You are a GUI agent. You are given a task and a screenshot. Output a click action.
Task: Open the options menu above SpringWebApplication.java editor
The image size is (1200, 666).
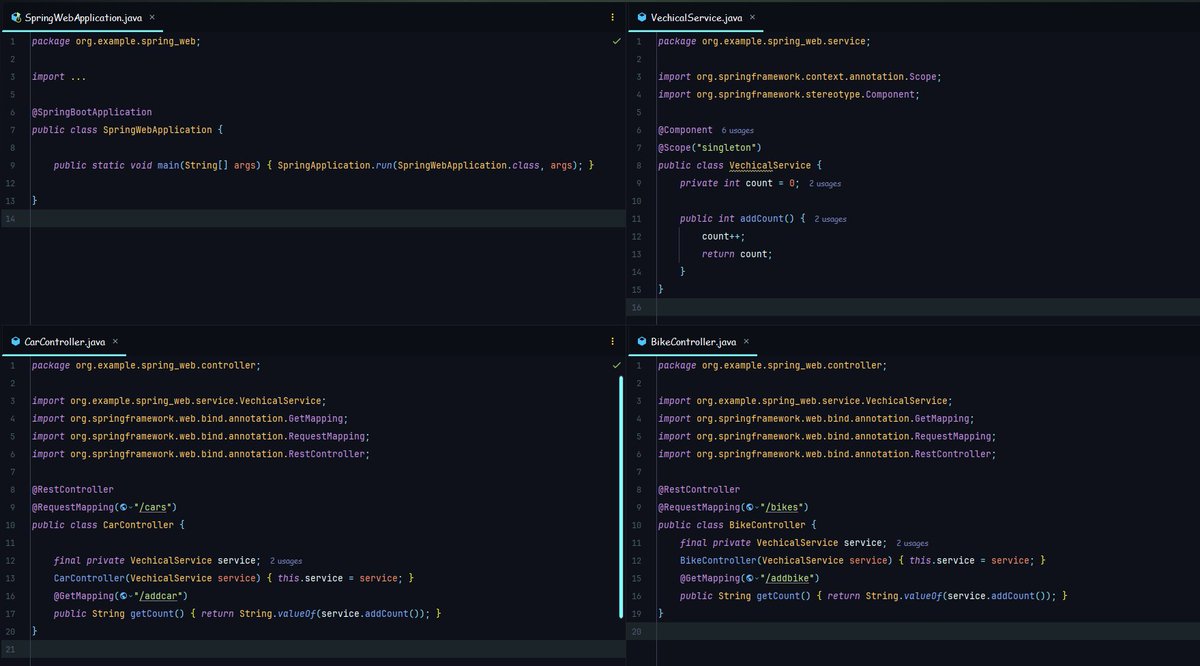tap(612, 18)
